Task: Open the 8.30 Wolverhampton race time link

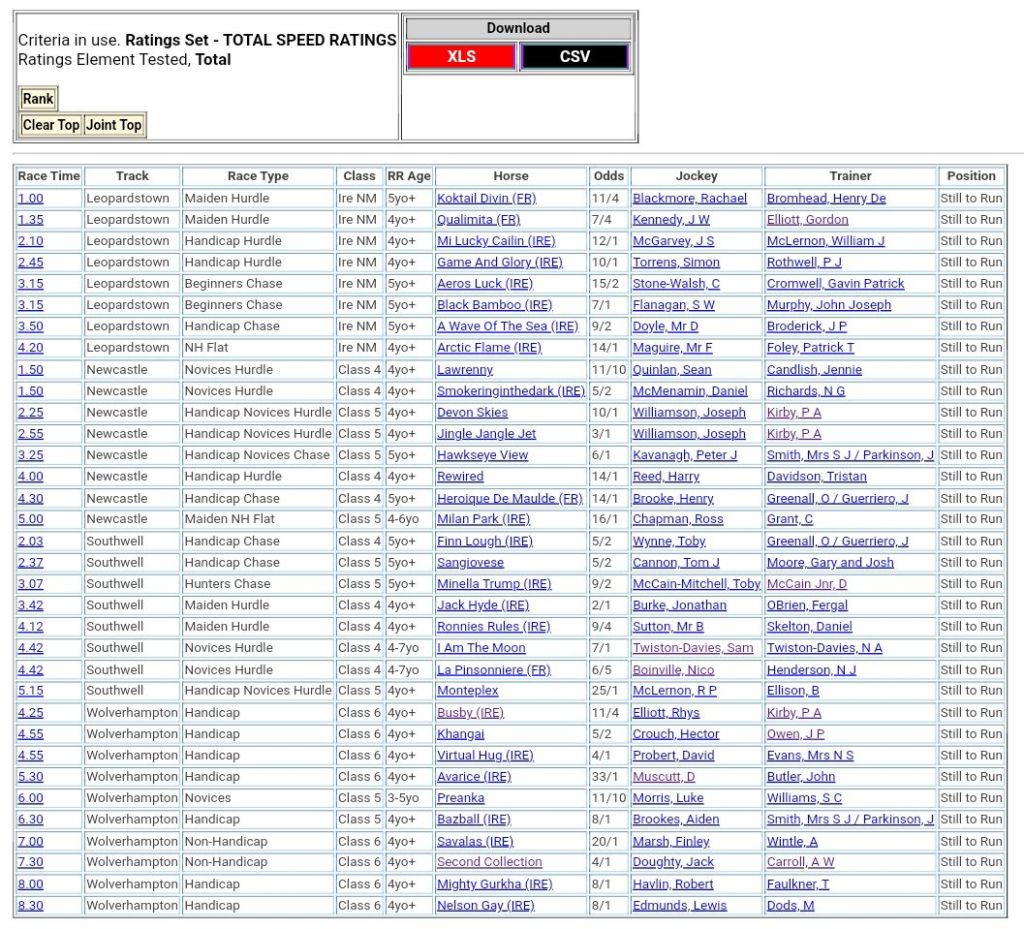Action: click(31, 905)
